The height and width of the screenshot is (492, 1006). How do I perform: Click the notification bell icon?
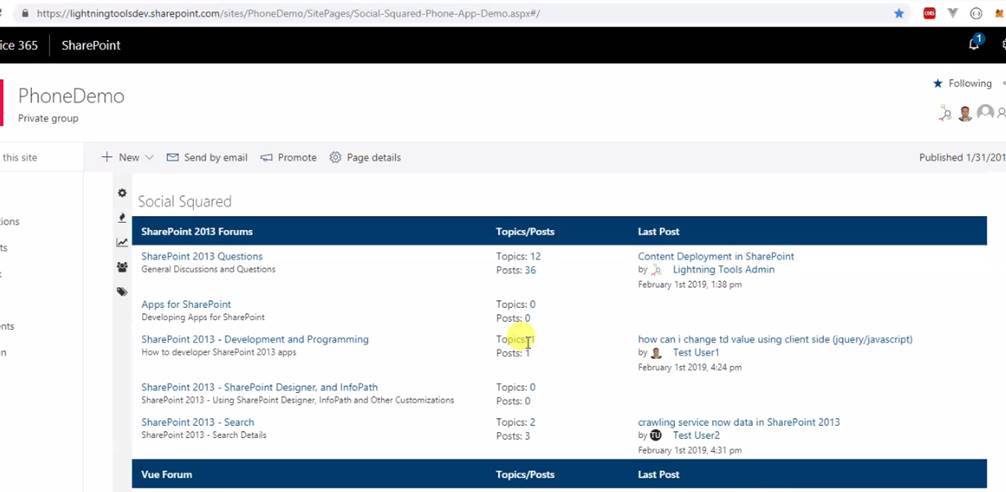pyautogui.click(x=975, y=44)
